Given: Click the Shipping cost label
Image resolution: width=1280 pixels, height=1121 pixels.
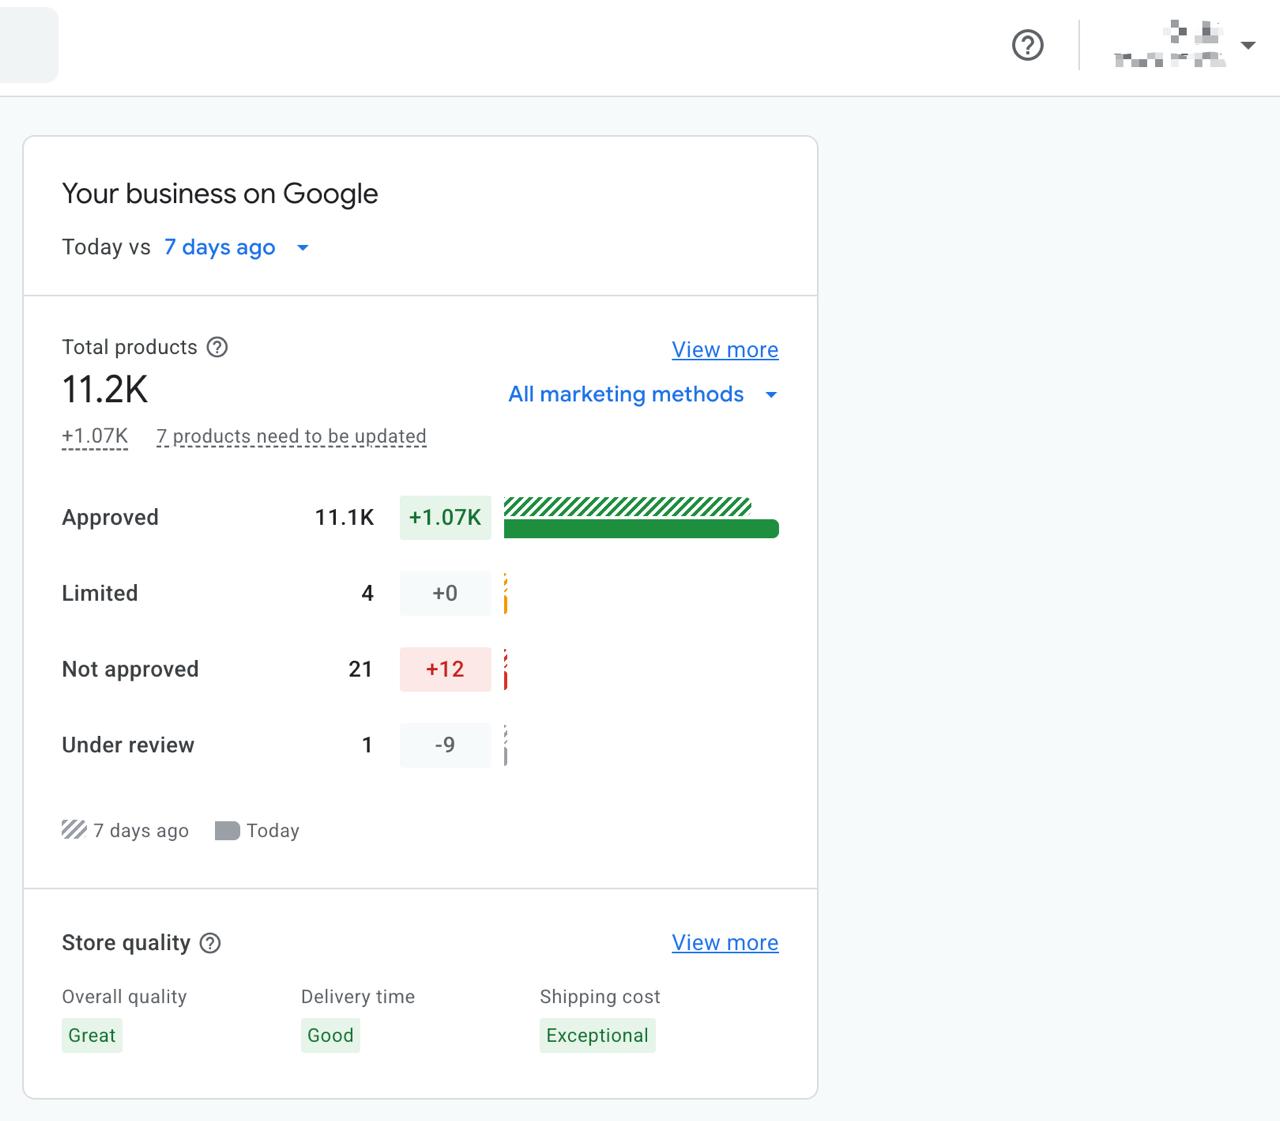Looking at the screenshot, I should pos(600,997).
